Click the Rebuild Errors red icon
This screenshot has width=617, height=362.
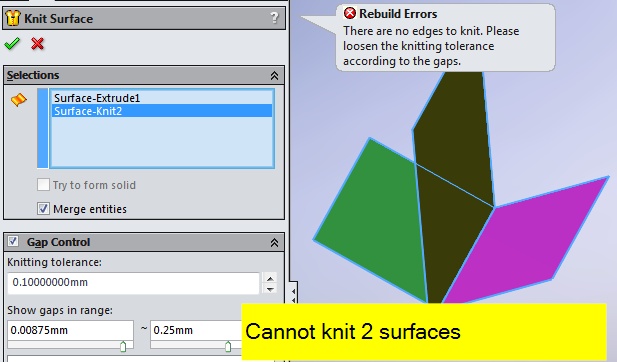tap(349, 13)
